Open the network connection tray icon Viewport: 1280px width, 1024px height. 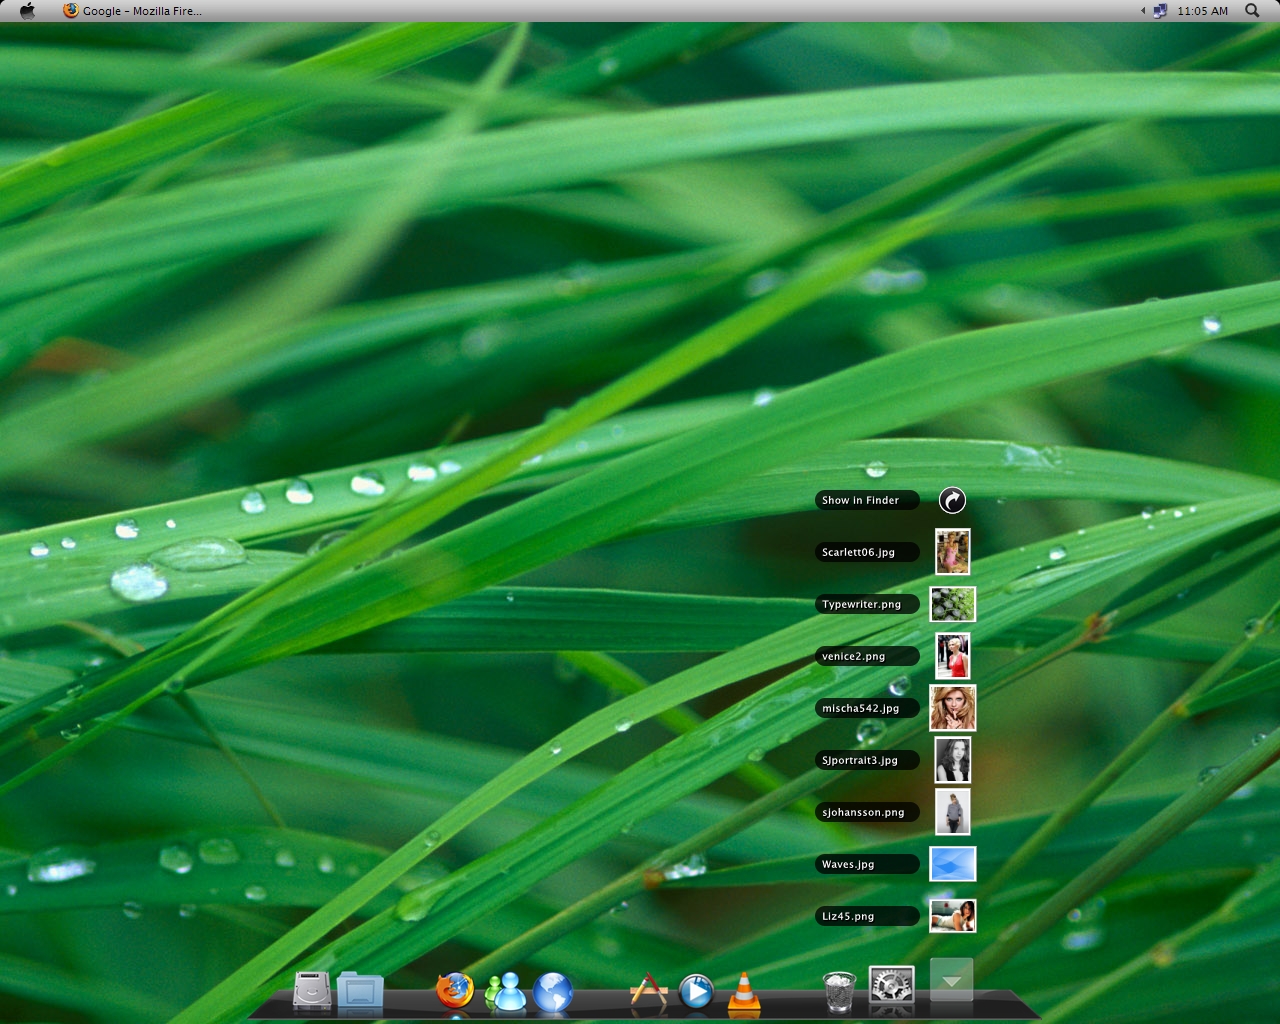click(x=1160, y=11)
